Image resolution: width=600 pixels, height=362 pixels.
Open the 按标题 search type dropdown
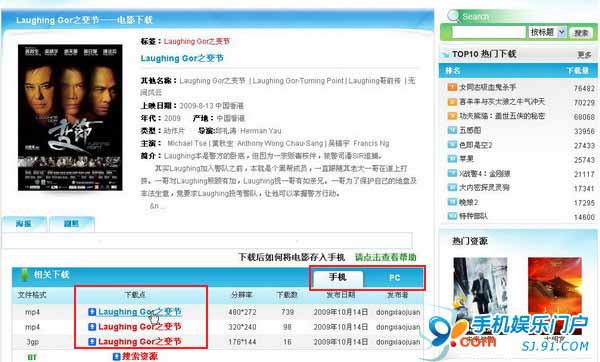pyautogui.click(x=548, y=32)
